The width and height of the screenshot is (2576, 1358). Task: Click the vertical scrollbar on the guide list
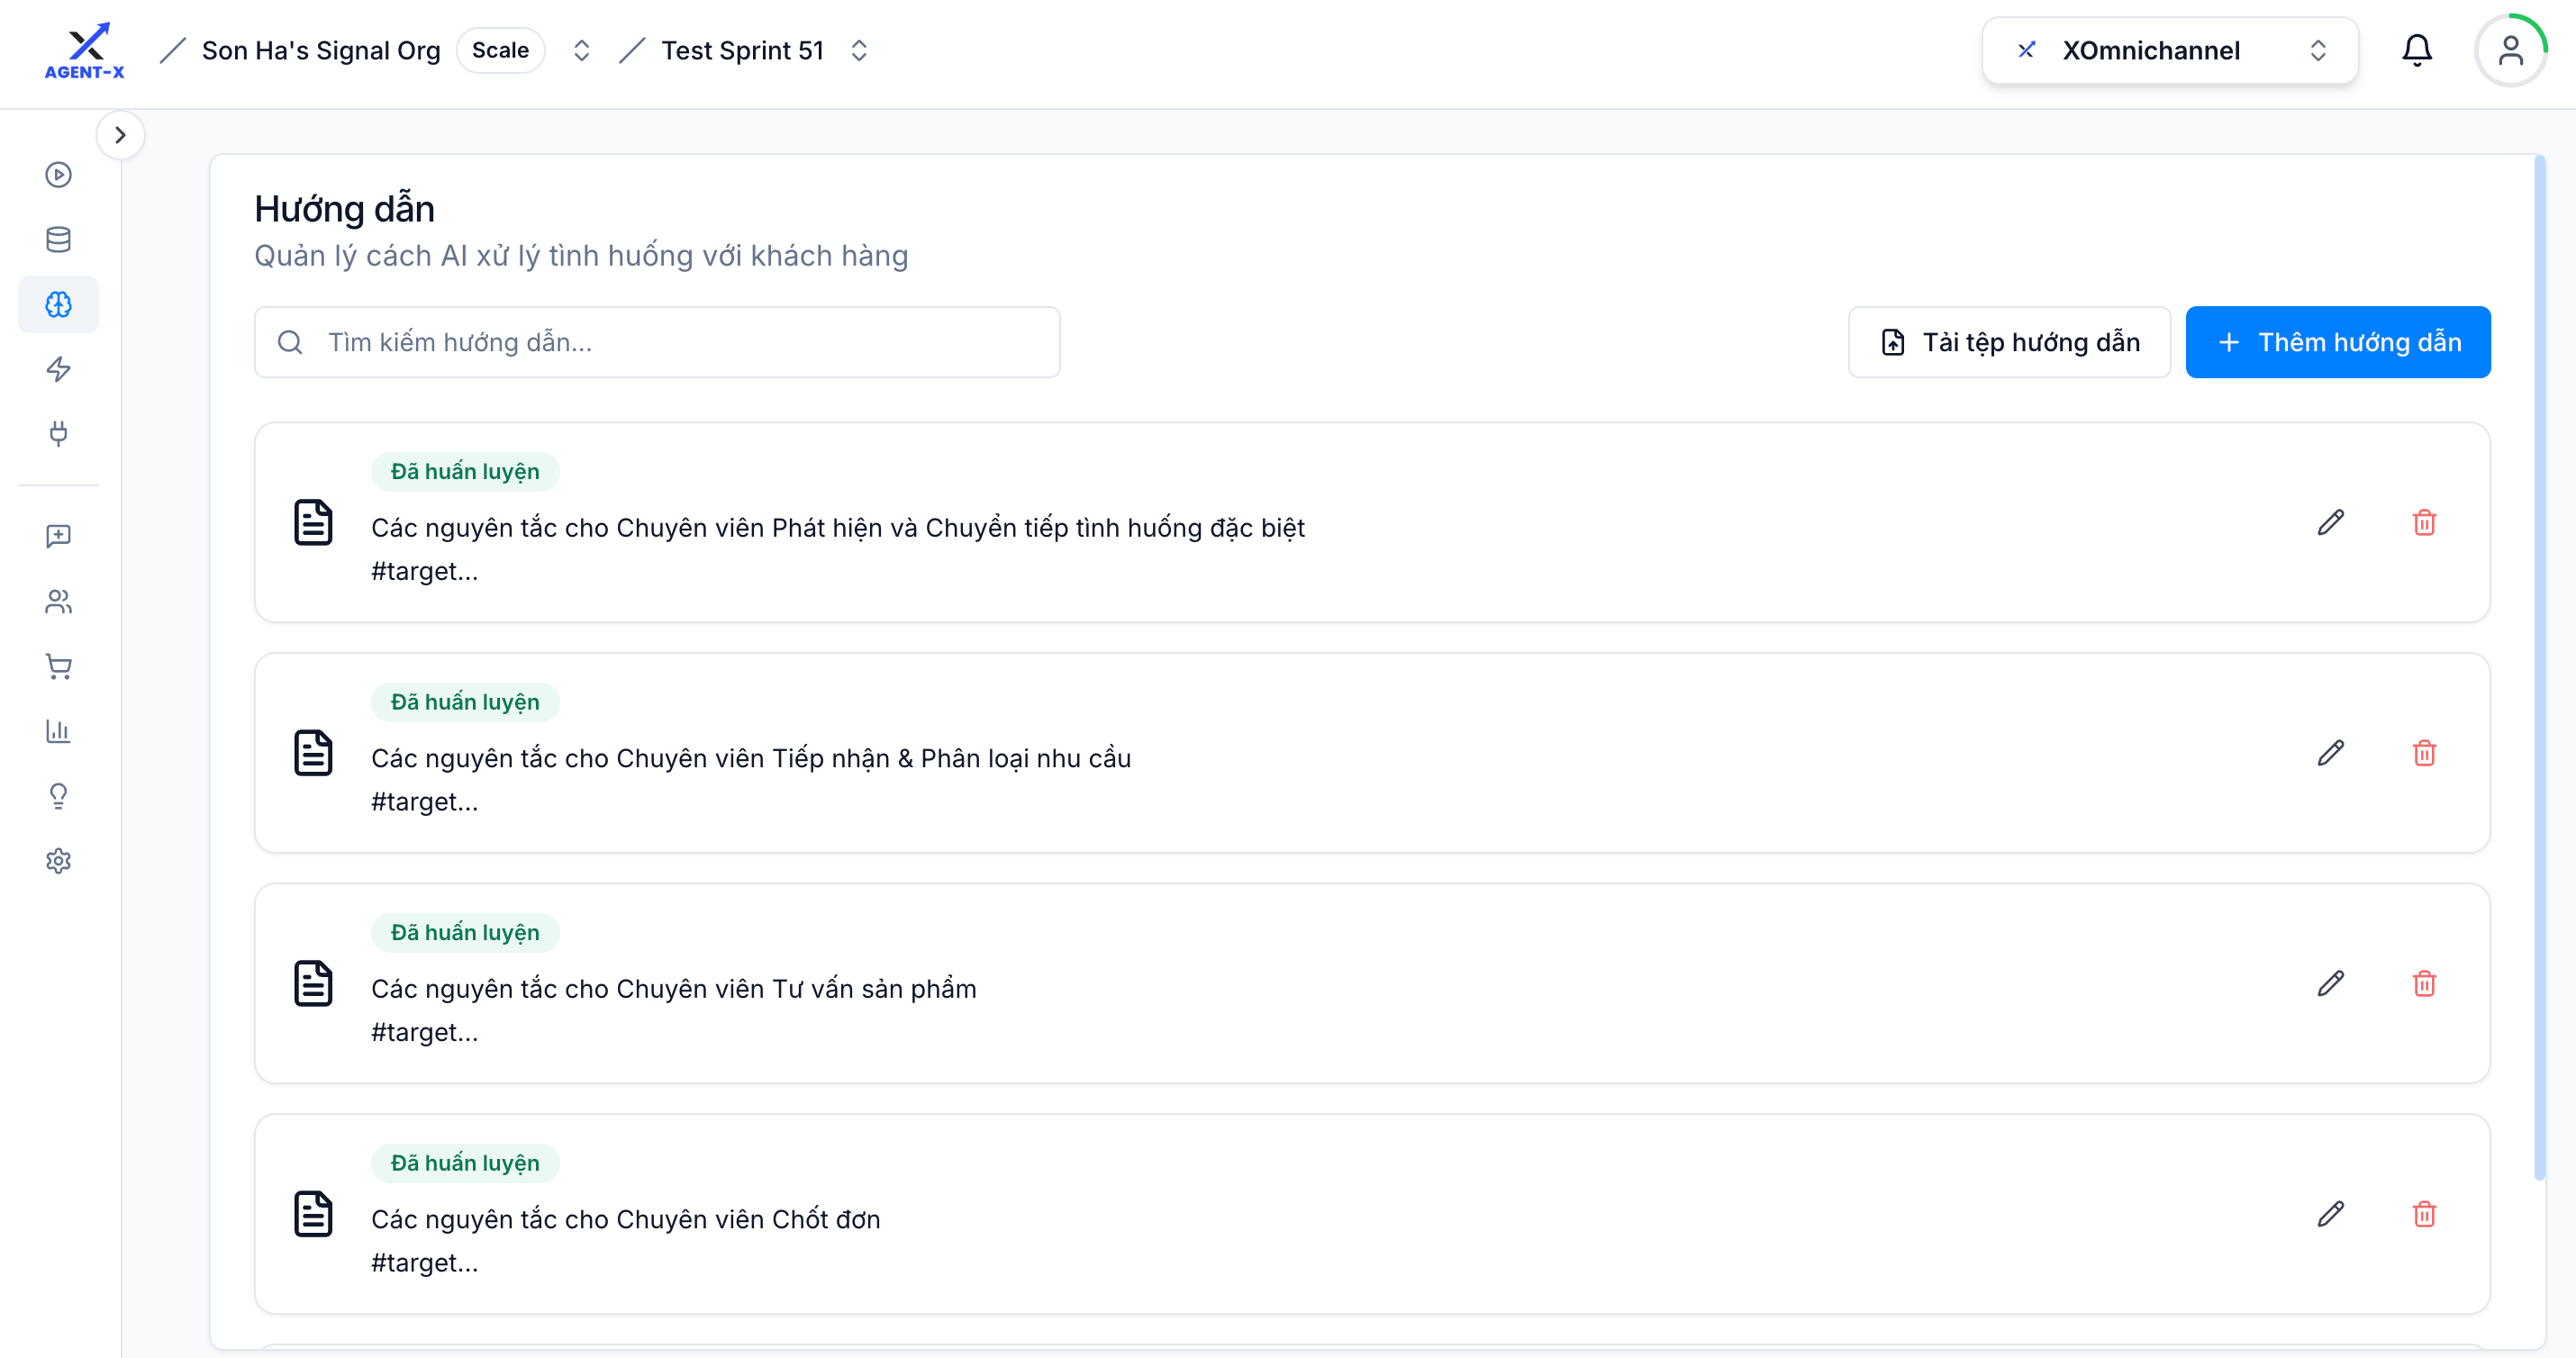coord(2539,667)
